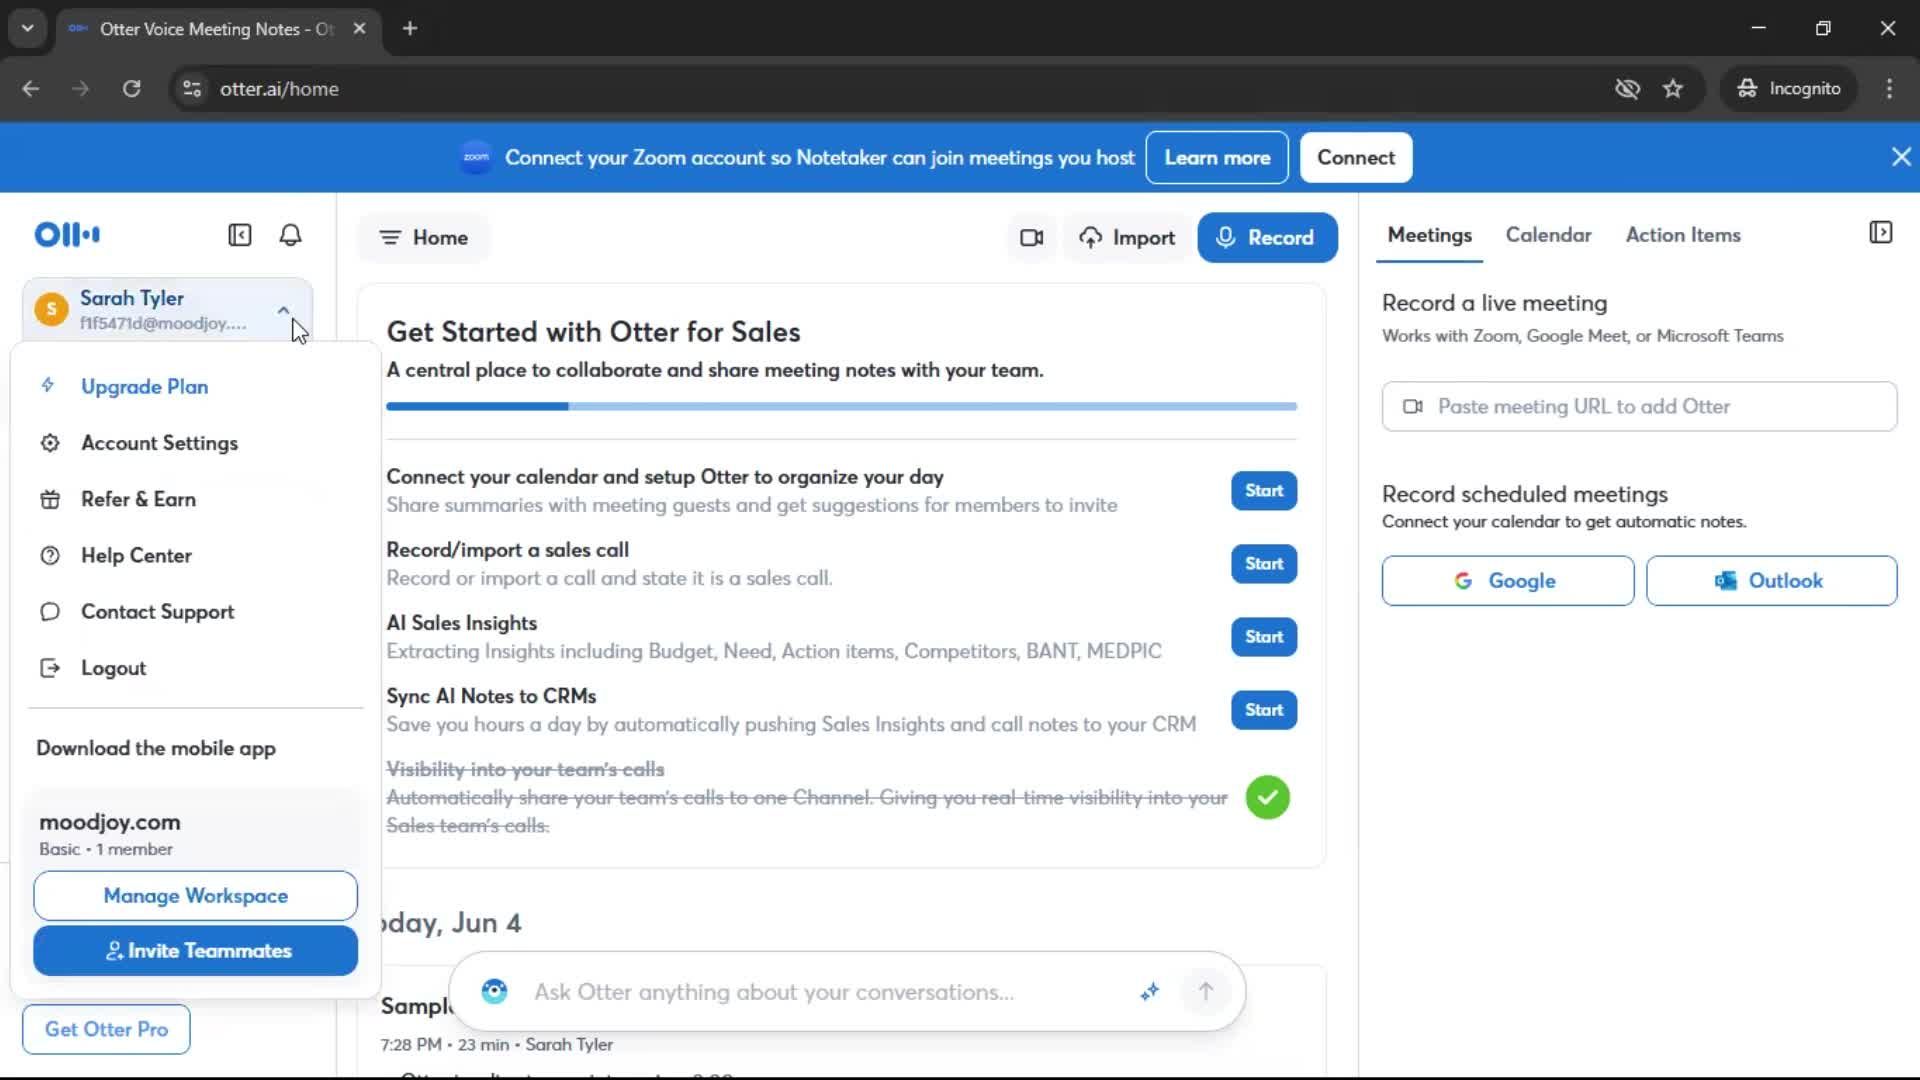Collapse the left sidebar panel icon

coord(240,235)
